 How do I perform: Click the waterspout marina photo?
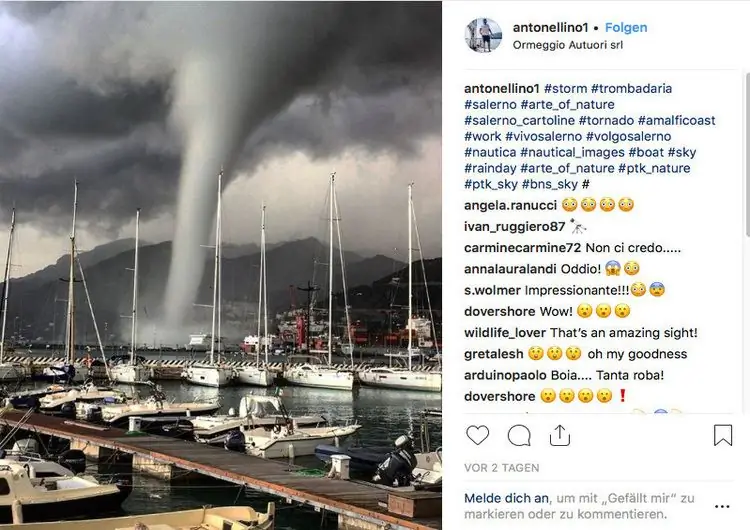pos(221,265)
